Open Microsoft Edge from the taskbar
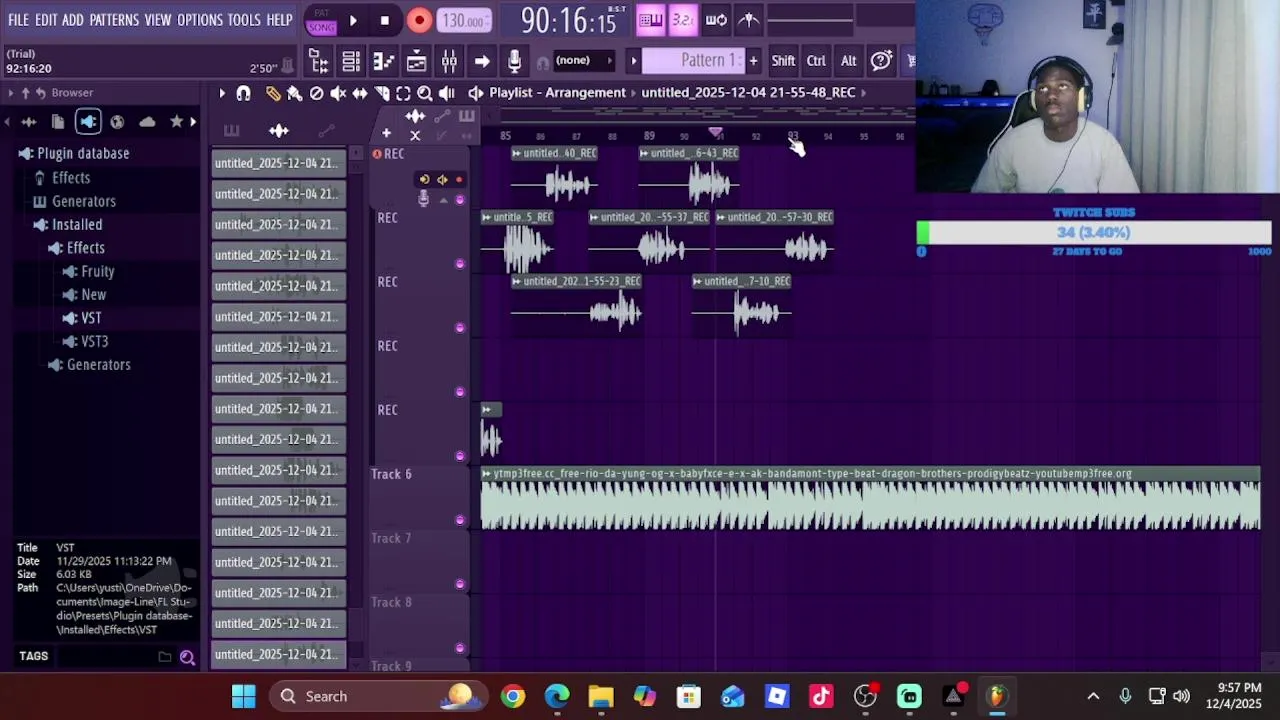This screenshot has width=1280, height=720. [557, 696]
